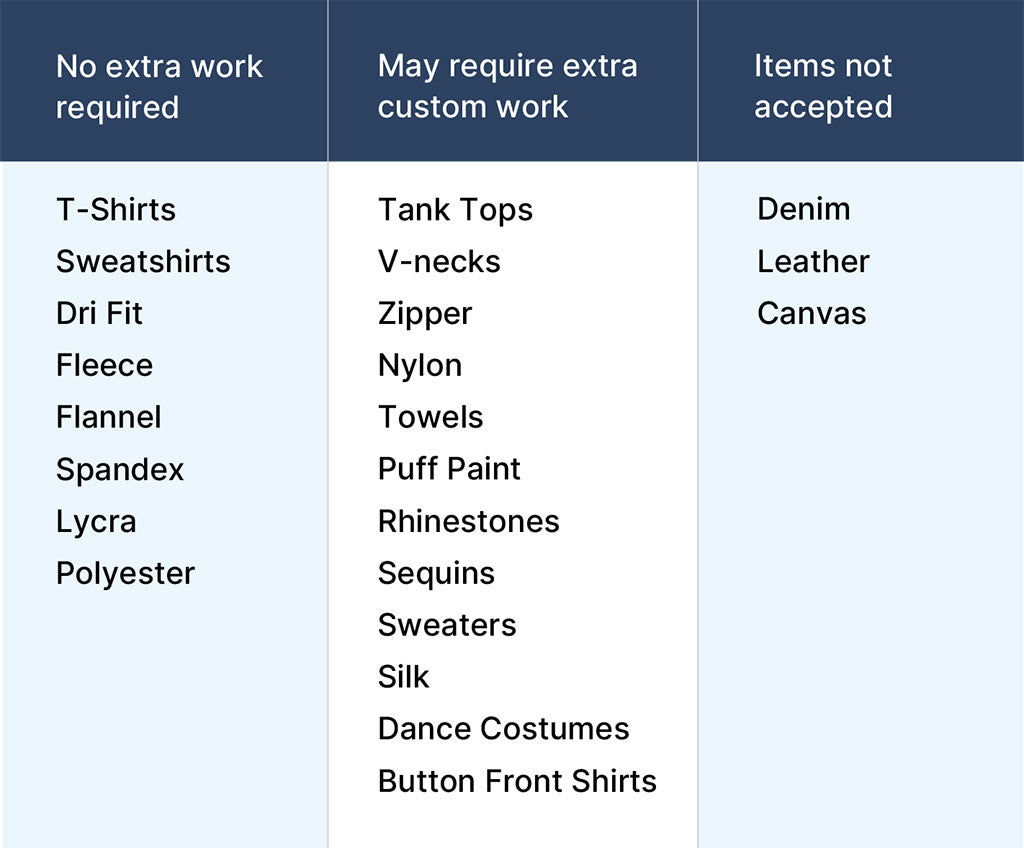Click the Spandex entry
This screenshot has width=1024, height=848.
click(x=120, y=470)
